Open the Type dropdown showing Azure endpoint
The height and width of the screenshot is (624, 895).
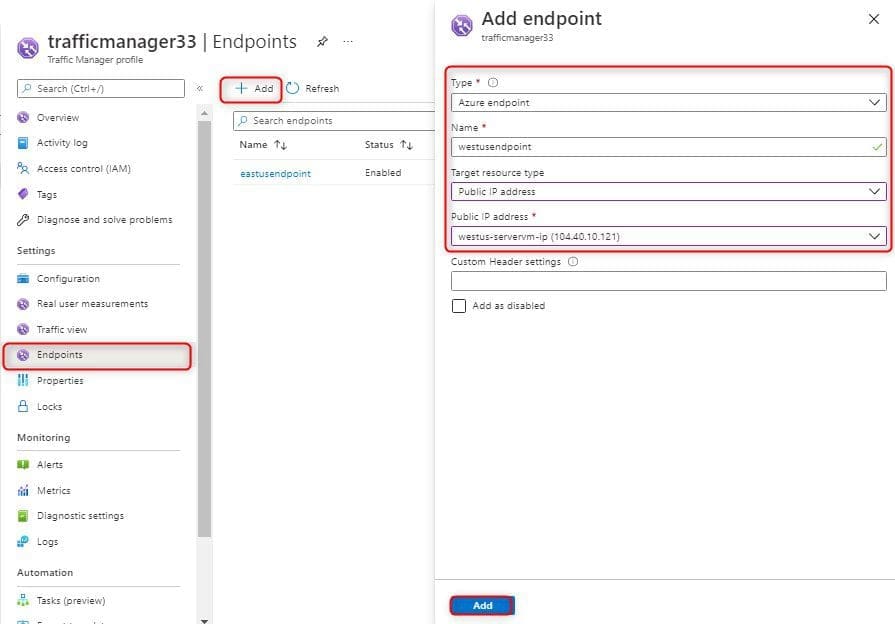pos(668,103)
